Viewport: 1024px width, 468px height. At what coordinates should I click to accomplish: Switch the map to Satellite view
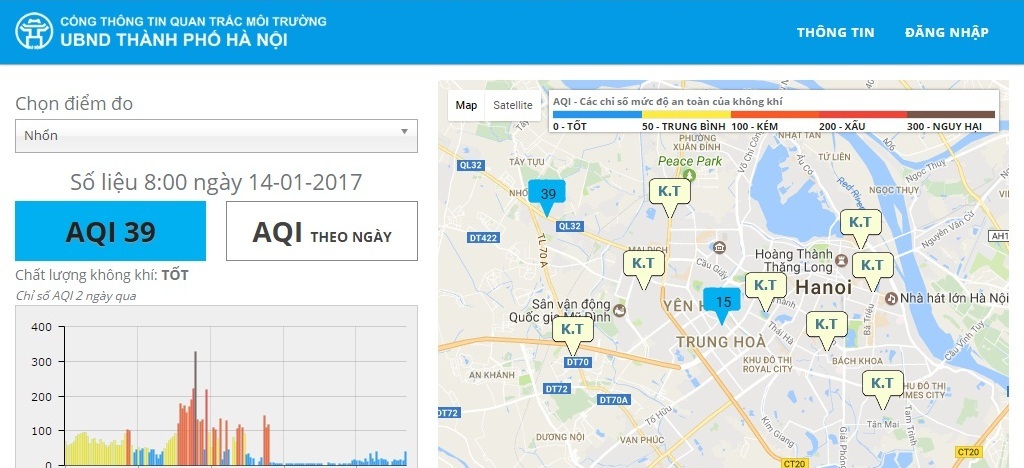coord(512,105)
